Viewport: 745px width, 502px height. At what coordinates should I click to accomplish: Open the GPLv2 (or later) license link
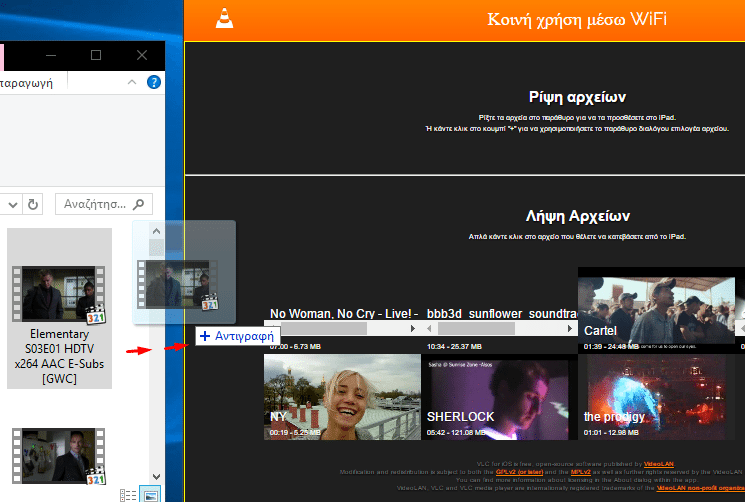pos(519,472)
